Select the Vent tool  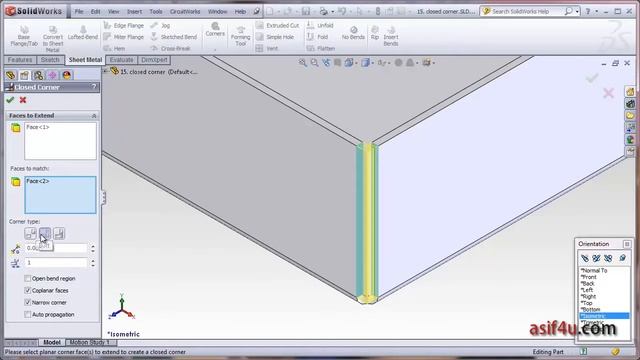tap(267, 48)
